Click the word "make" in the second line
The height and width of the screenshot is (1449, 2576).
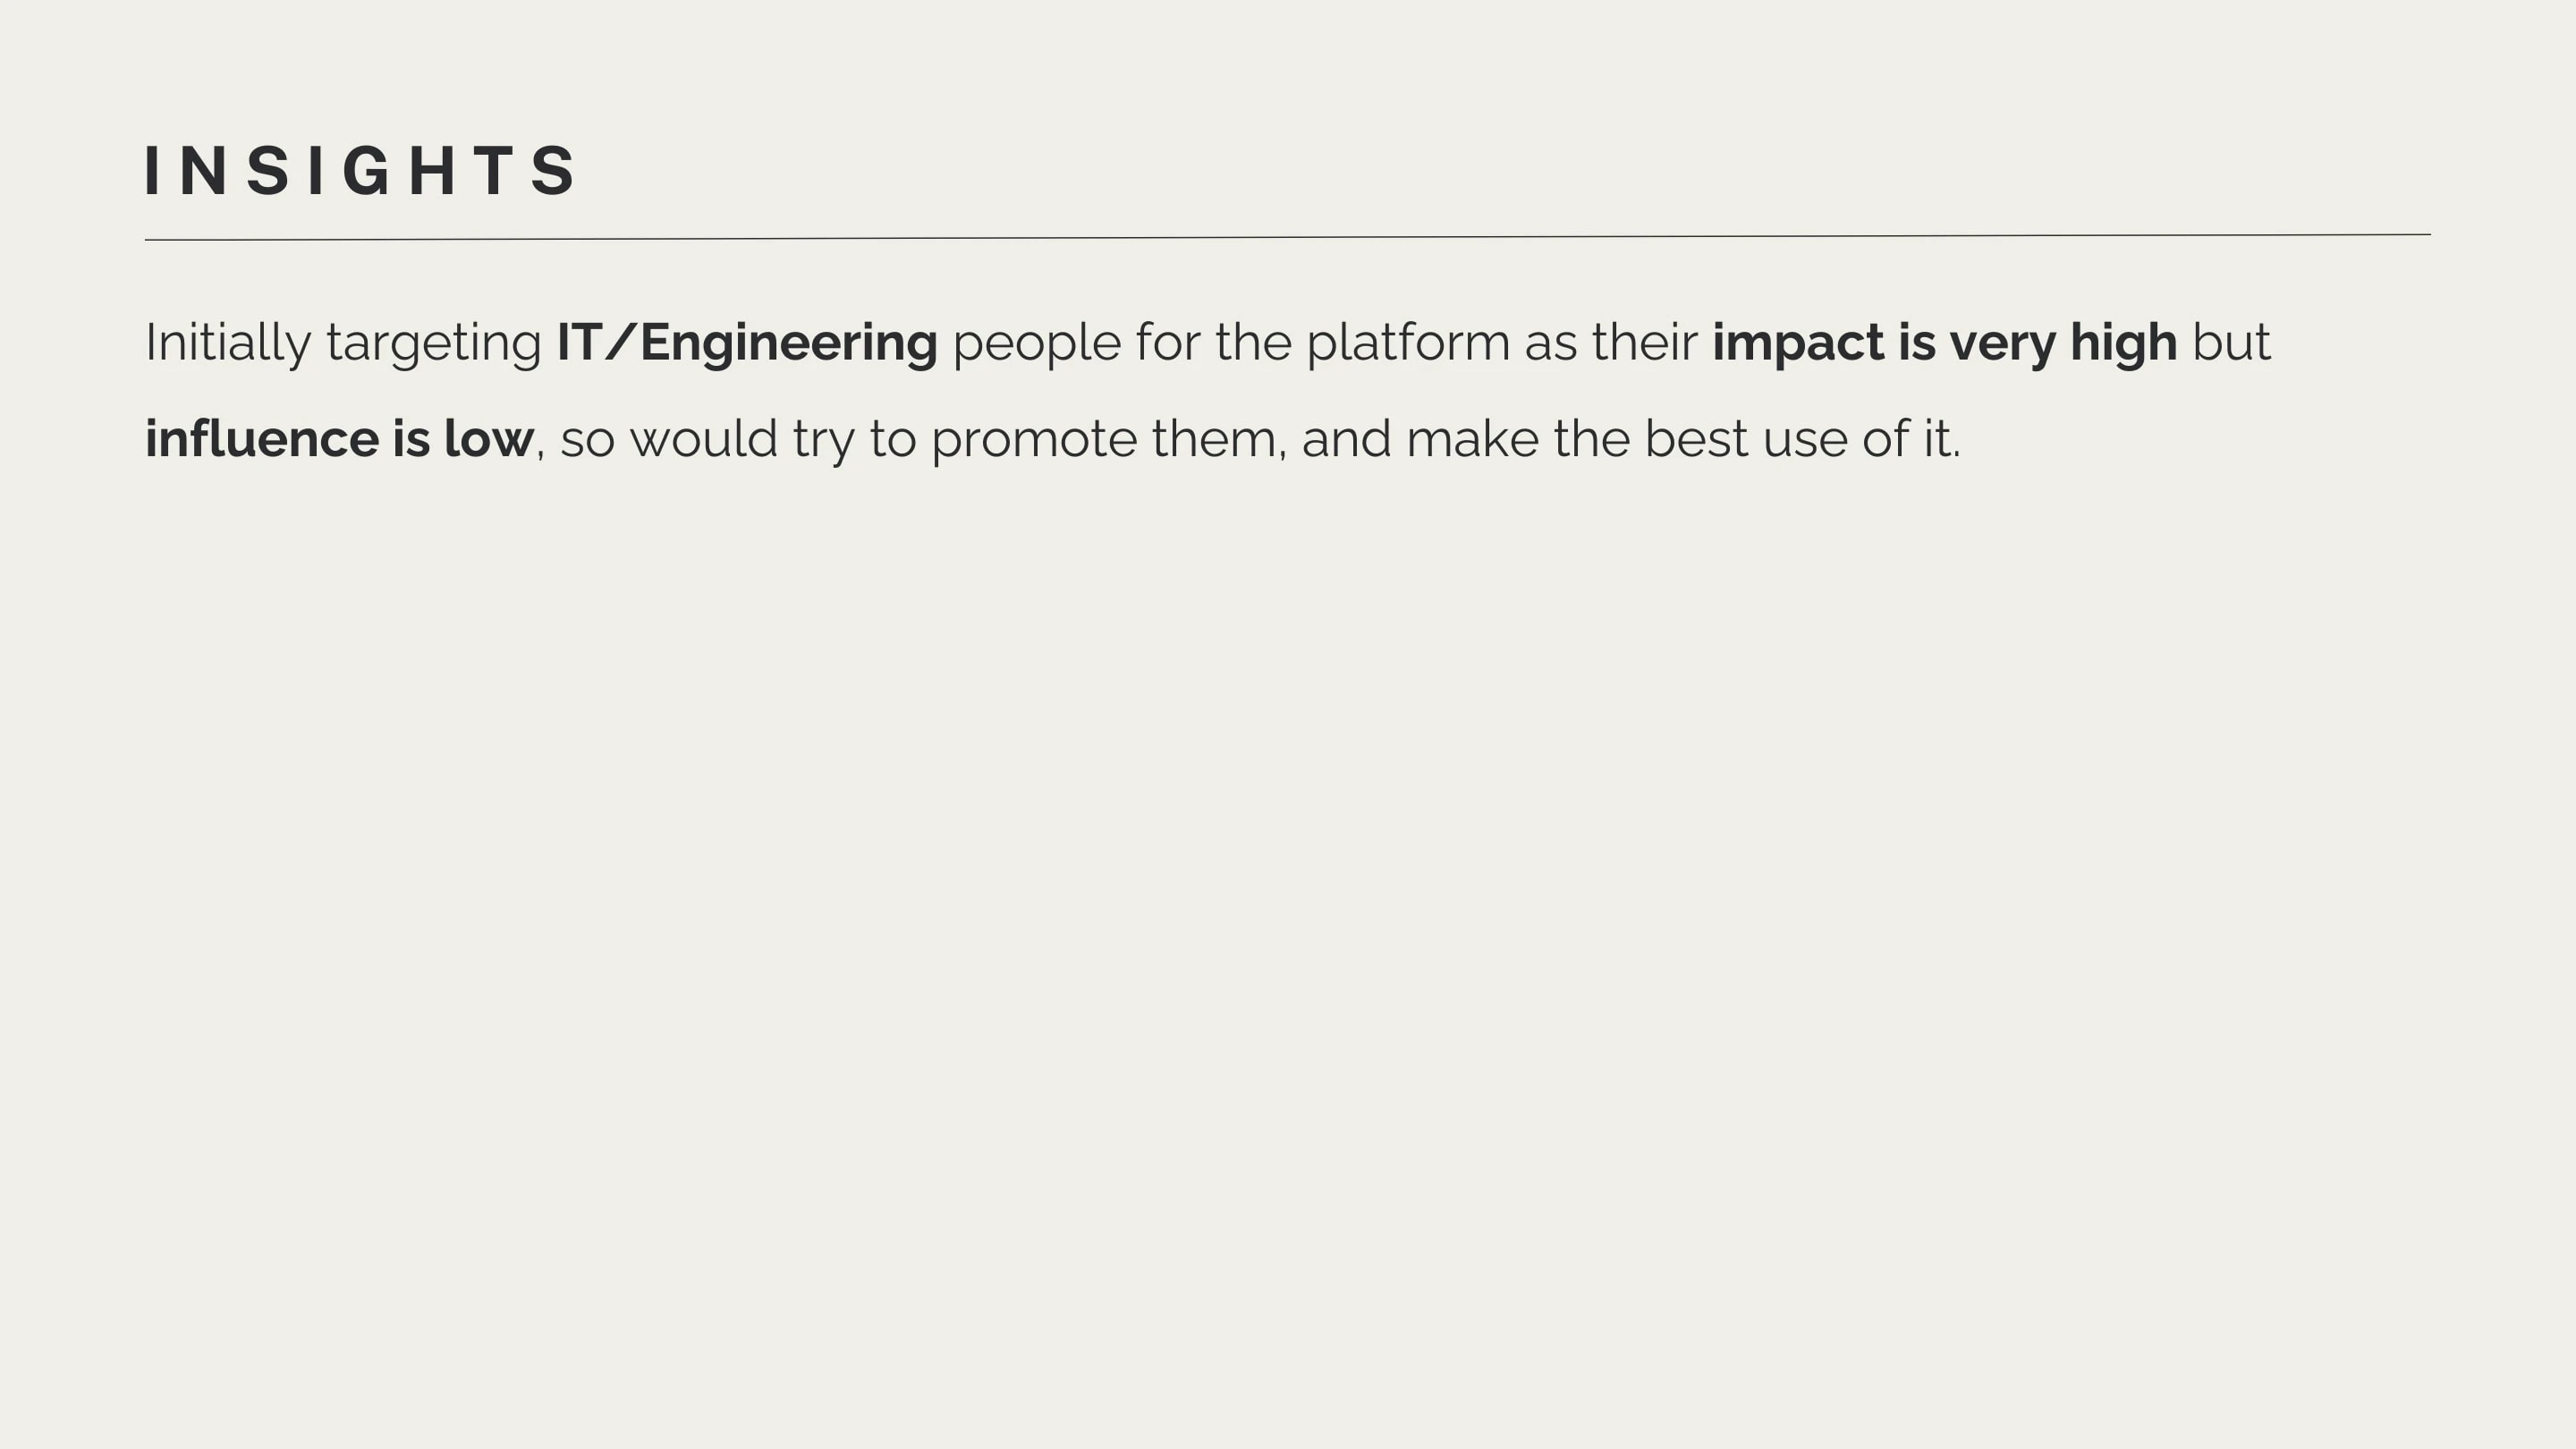(x=1472, y=438)
